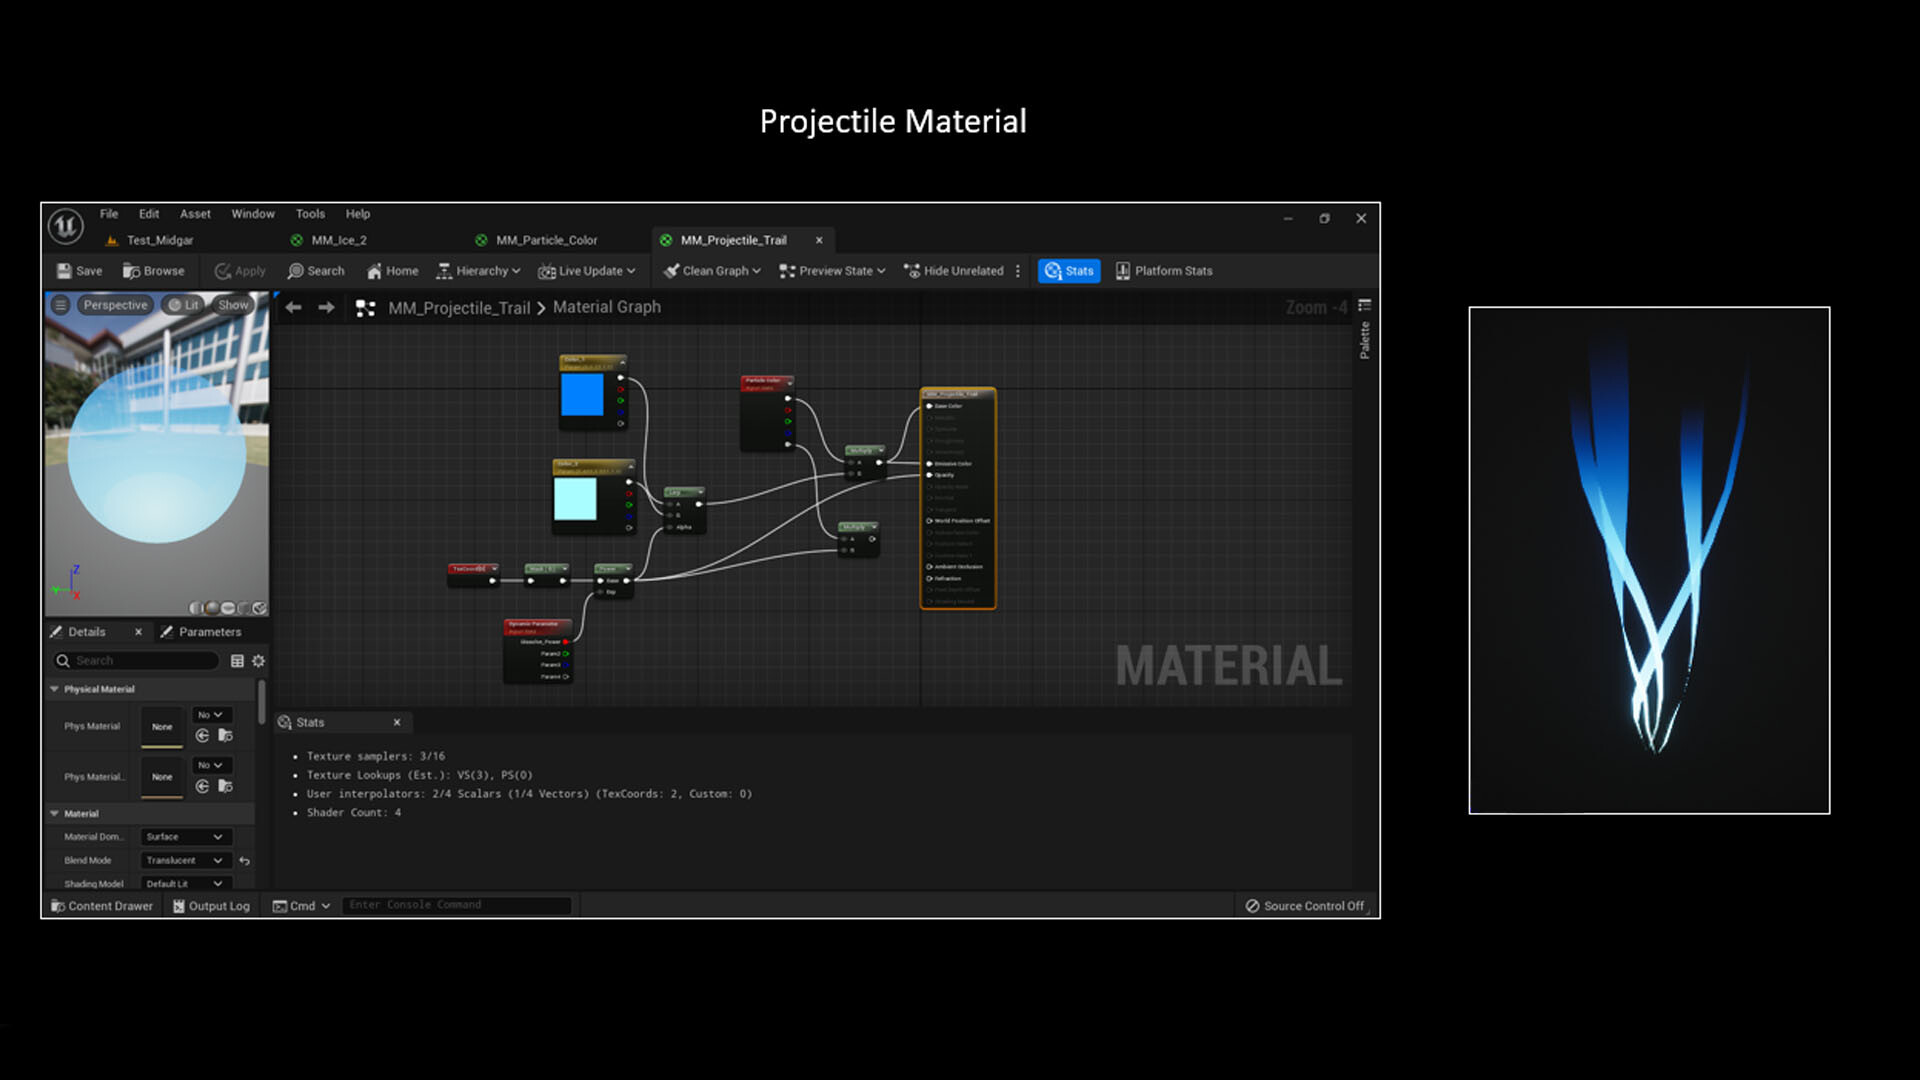Open the Content Drawer
The height and width of the screenshot is (1080, 1920).
pos(101,906)
